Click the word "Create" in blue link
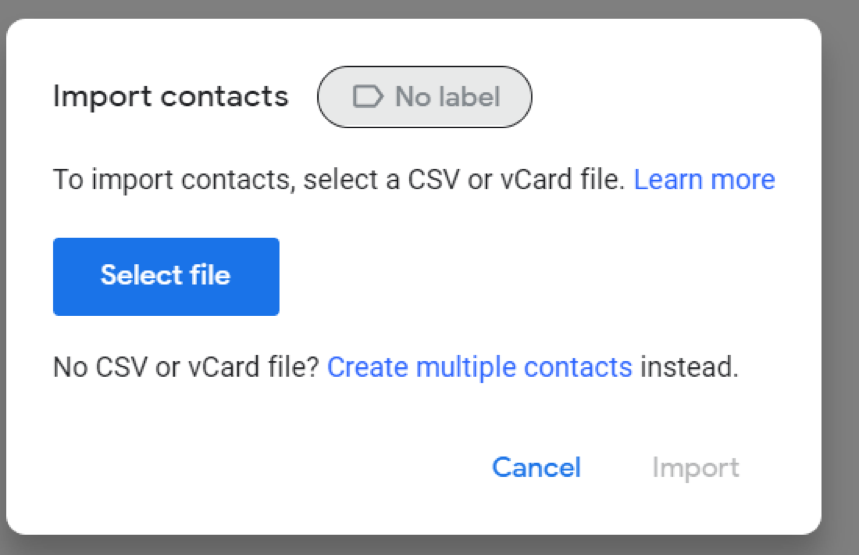Screen dimensions: 859x555 (368, 367)
